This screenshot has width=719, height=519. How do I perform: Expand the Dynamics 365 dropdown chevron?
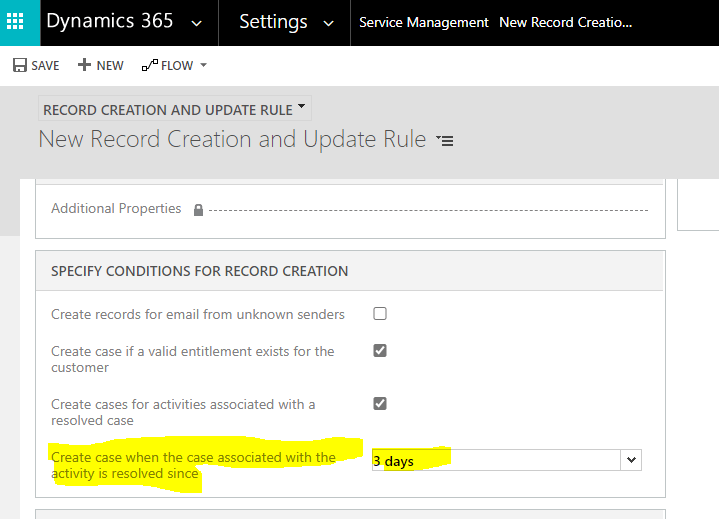click(x=196, y=22)
